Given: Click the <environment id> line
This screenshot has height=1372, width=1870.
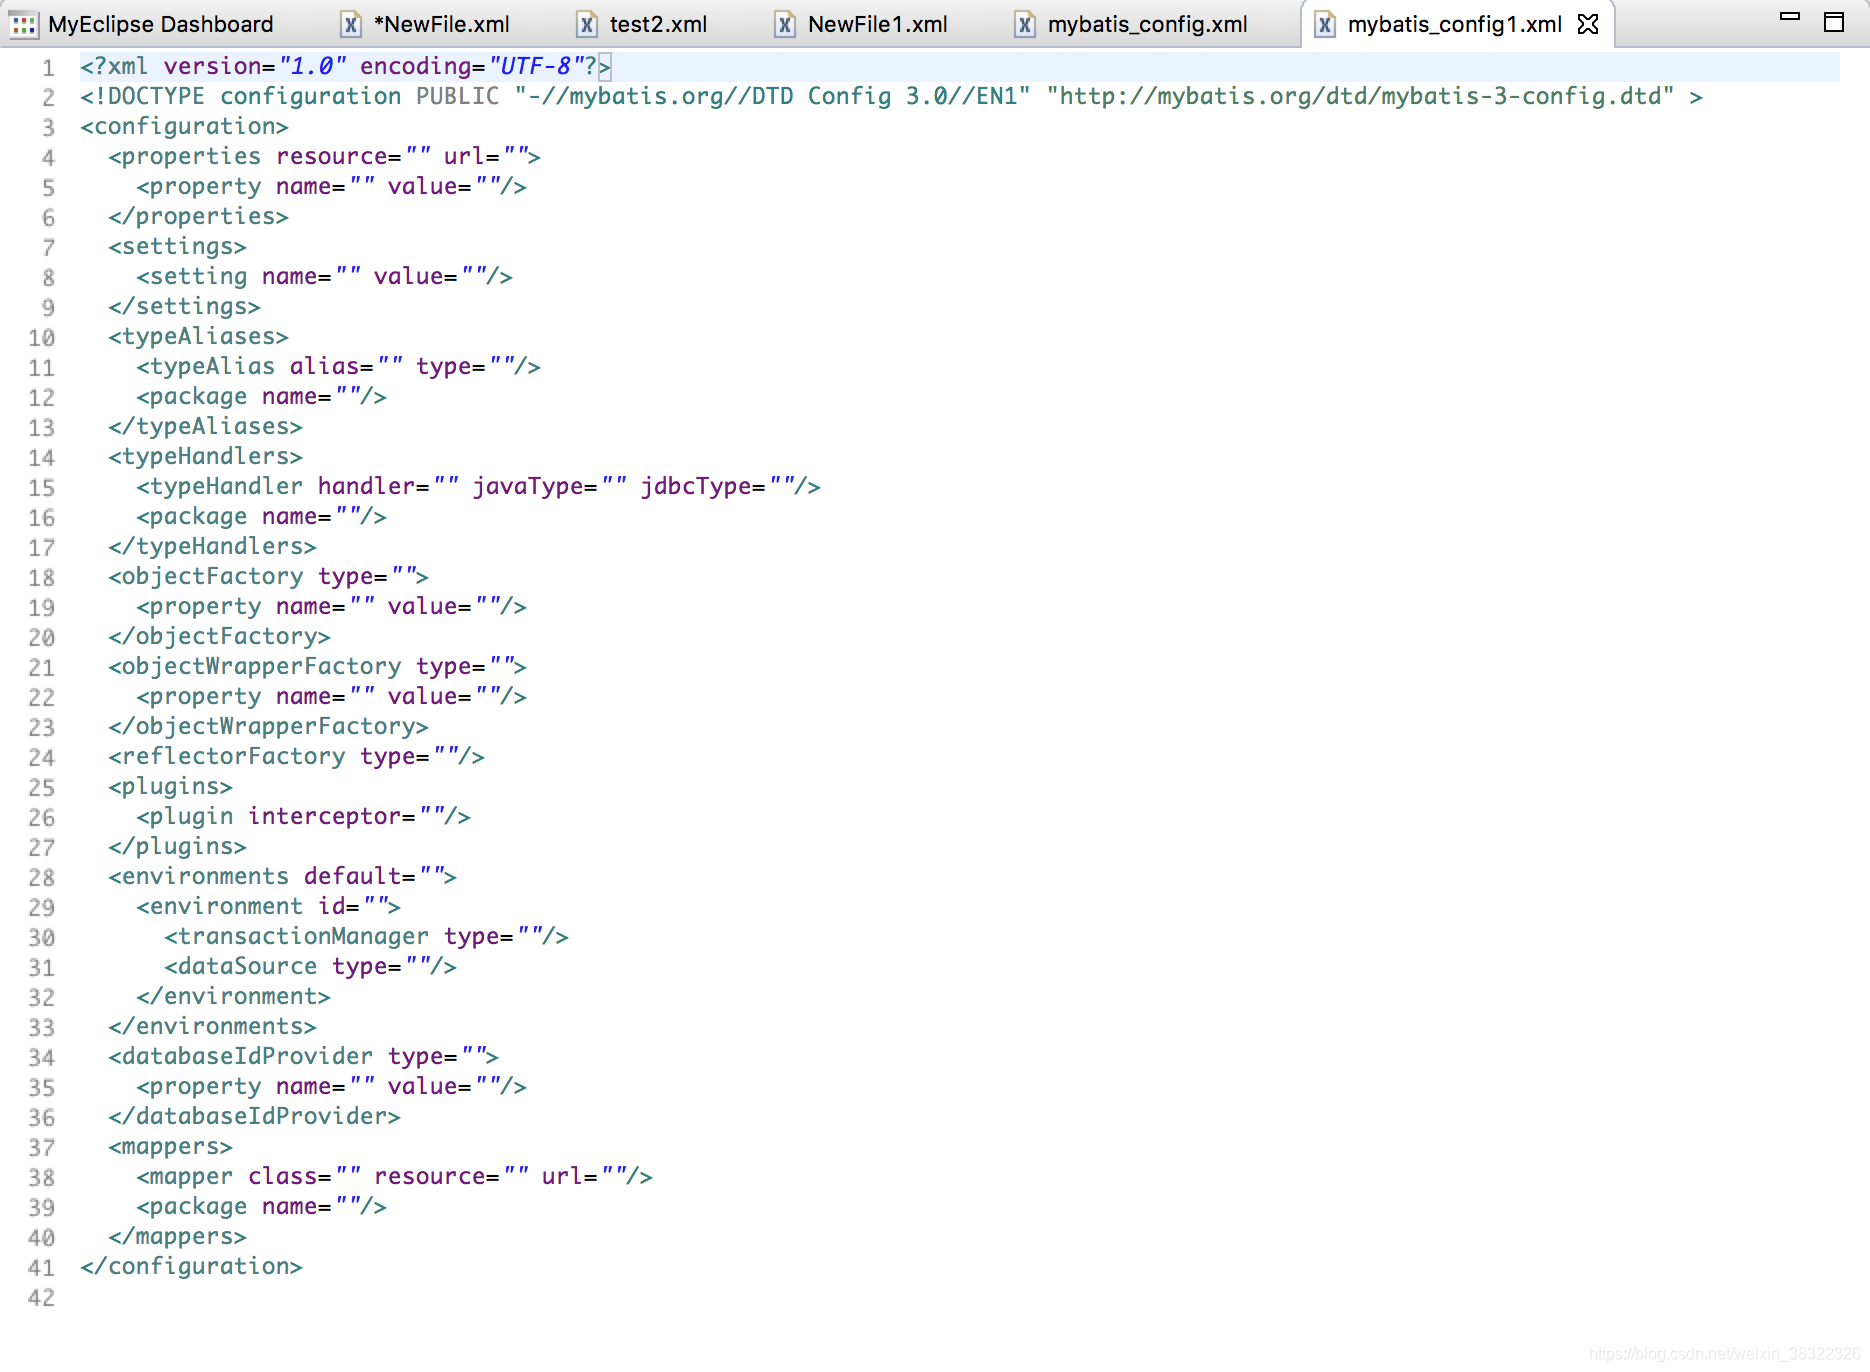Looking at the screenshot, I should point(268,907).
